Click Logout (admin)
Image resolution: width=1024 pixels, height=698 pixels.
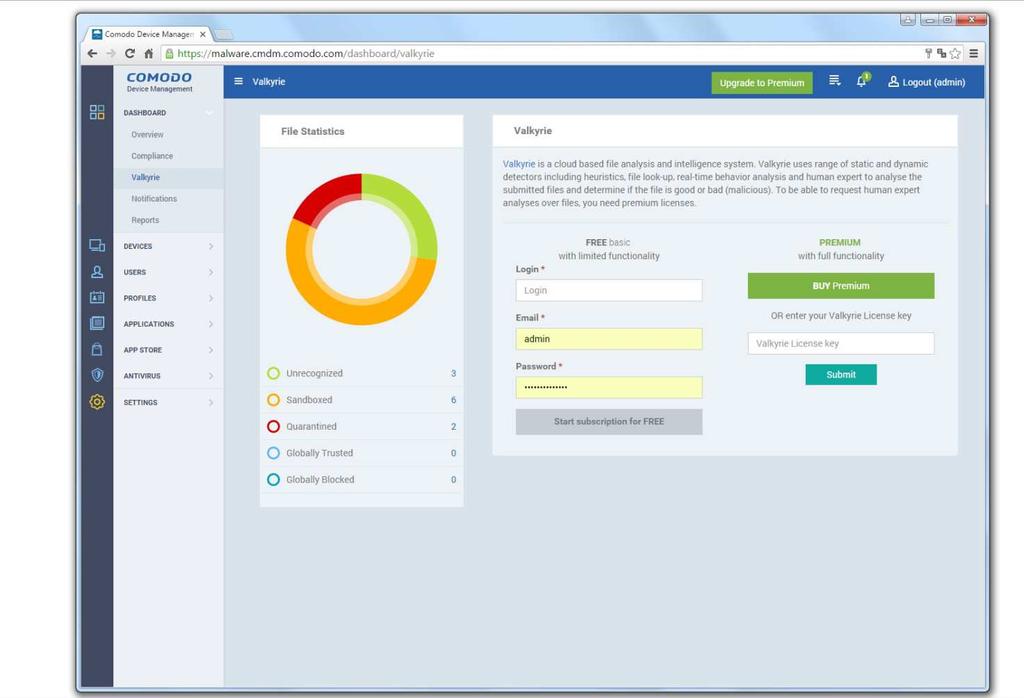point(927,82)
